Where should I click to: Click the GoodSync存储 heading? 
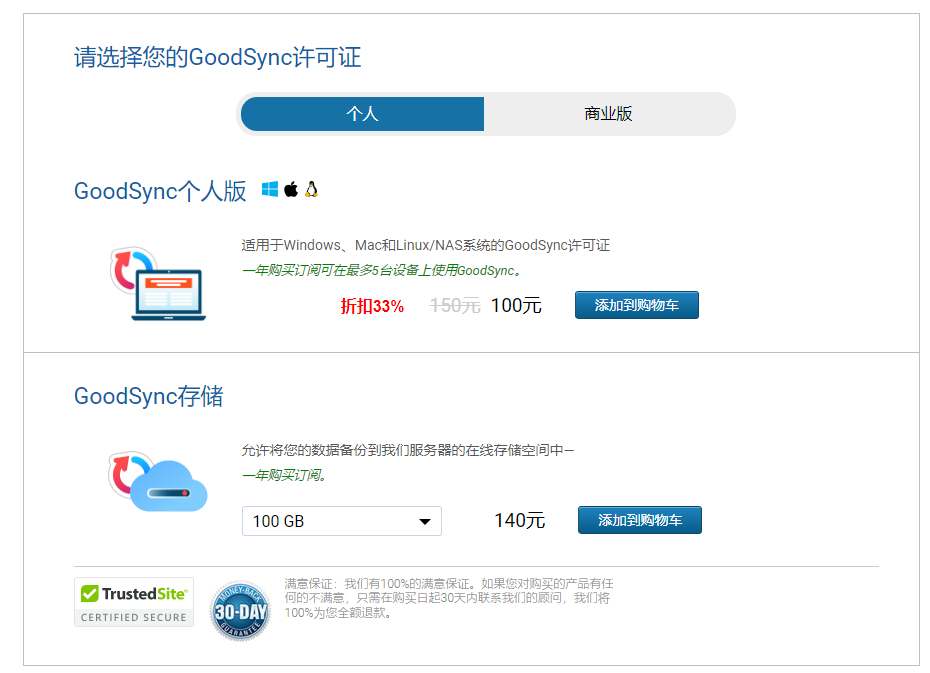(x=148, y=397)
